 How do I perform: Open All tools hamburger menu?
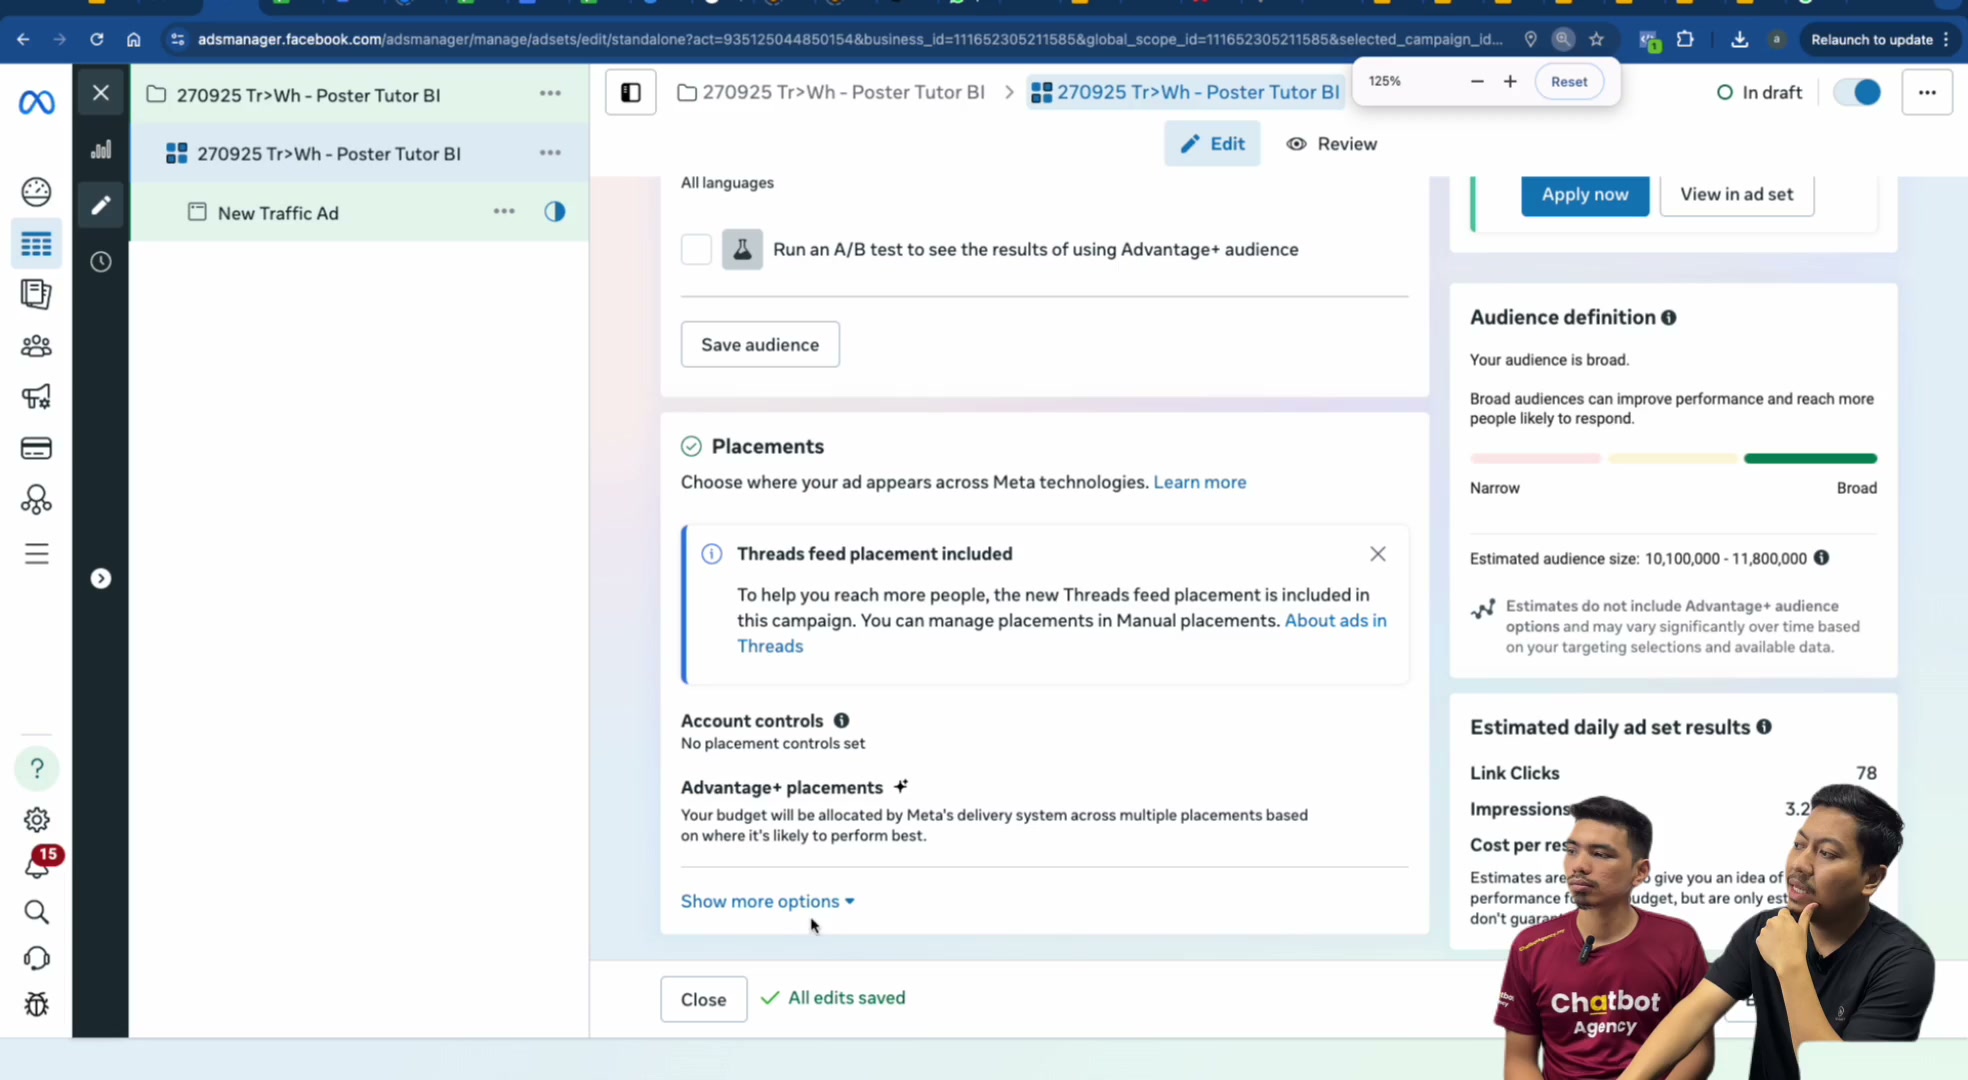(x=36, y=554)
